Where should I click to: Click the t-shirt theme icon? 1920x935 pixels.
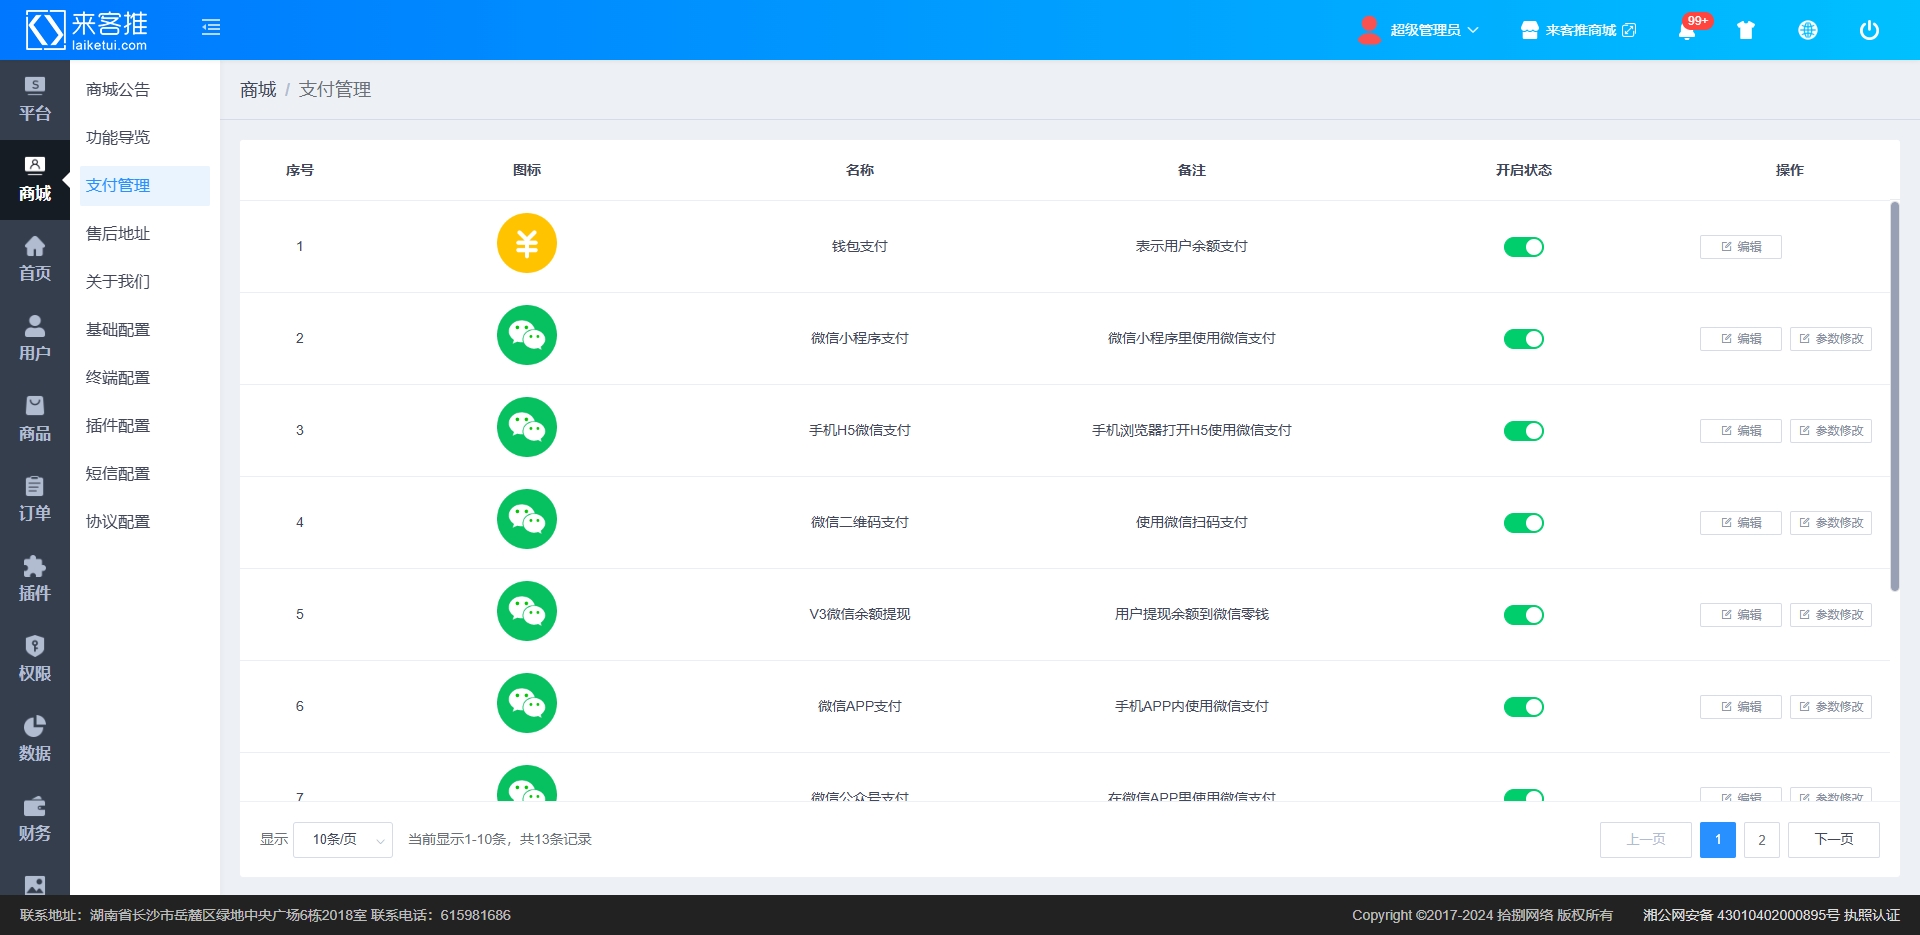1746,30
